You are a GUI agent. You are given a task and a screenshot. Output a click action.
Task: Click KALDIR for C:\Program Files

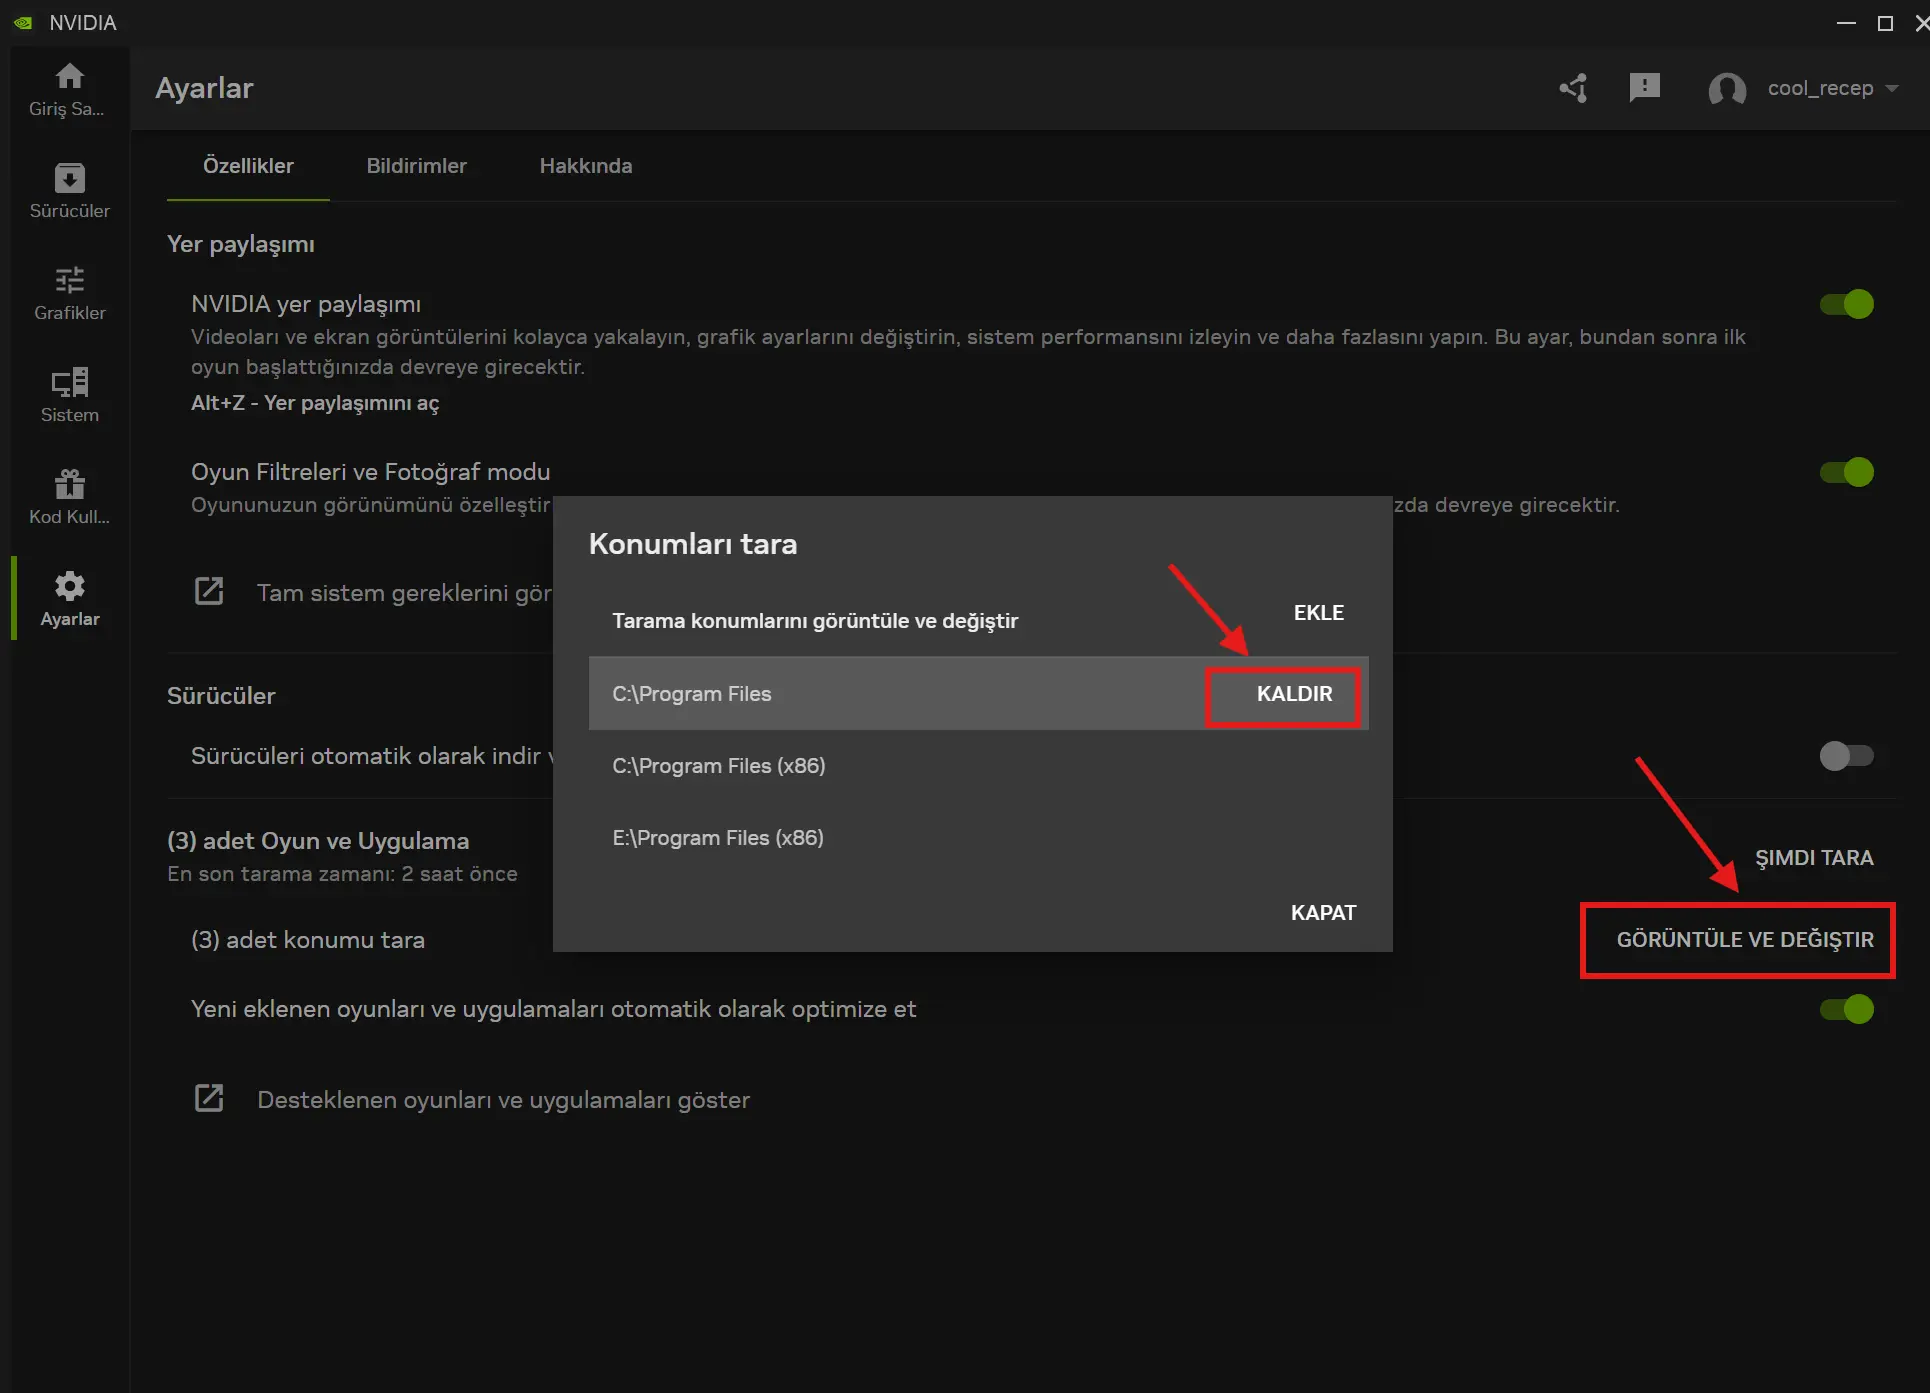(x=1294, y=694)
